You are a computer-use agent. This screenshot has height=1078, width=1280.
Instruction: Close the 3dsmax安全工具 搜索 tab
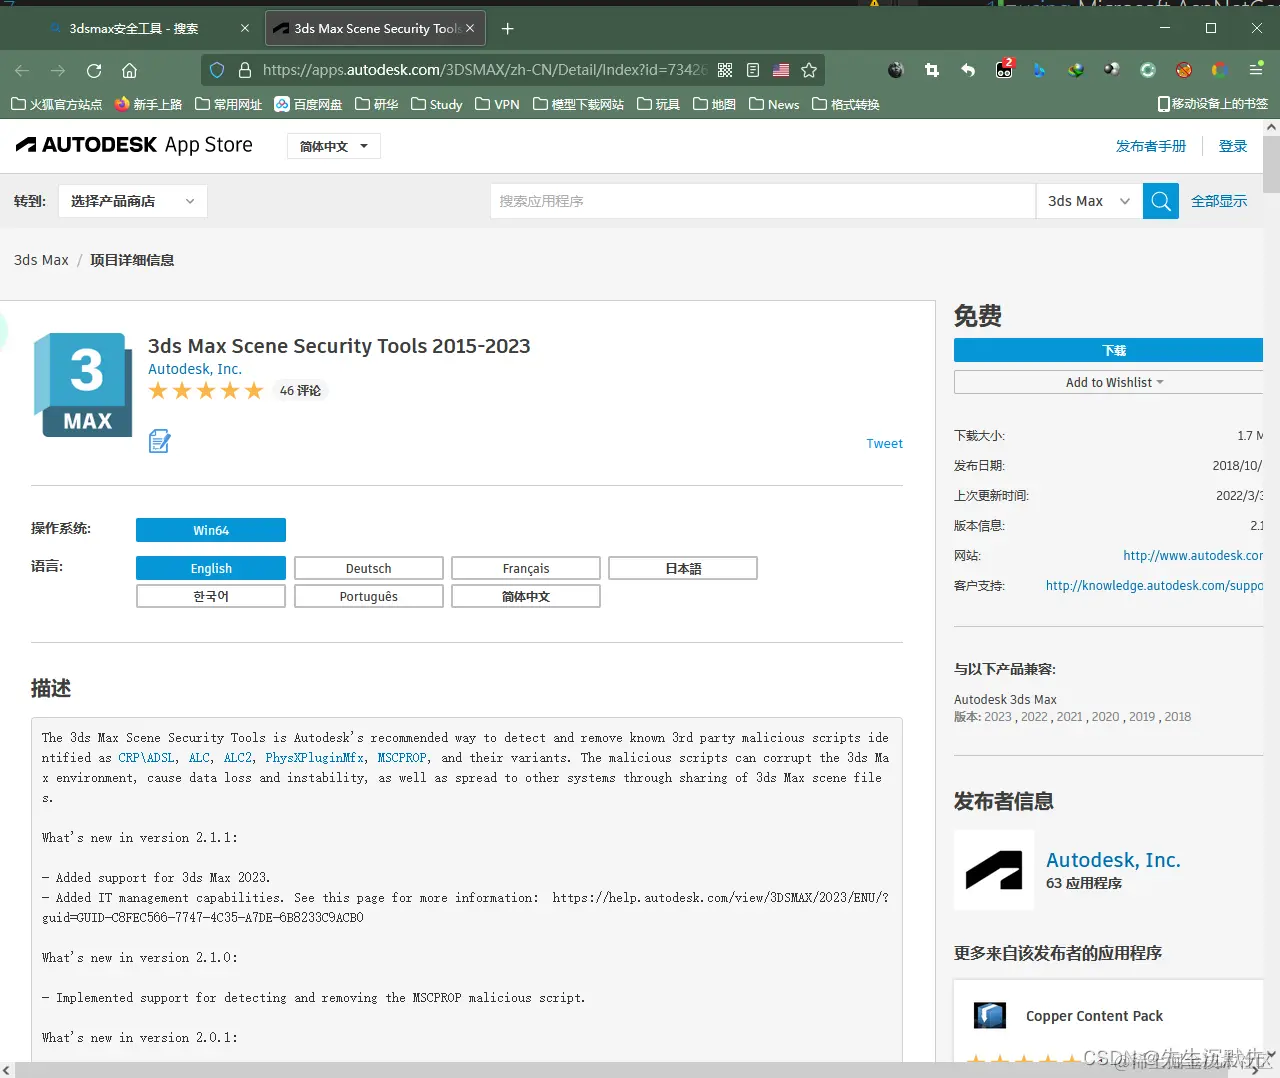point(245,28)
